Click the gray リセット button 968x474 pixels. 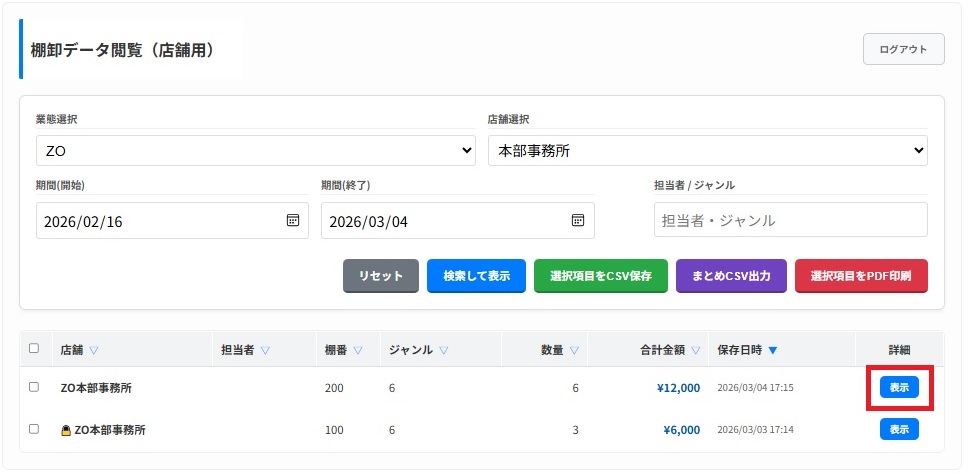tap(381, 276)
